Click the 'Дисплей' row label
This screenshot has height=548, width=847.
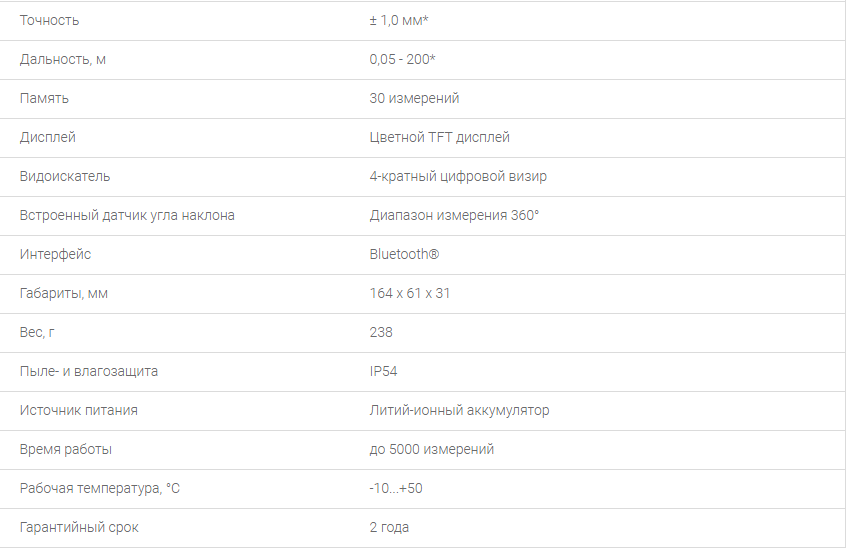(48, 137)
